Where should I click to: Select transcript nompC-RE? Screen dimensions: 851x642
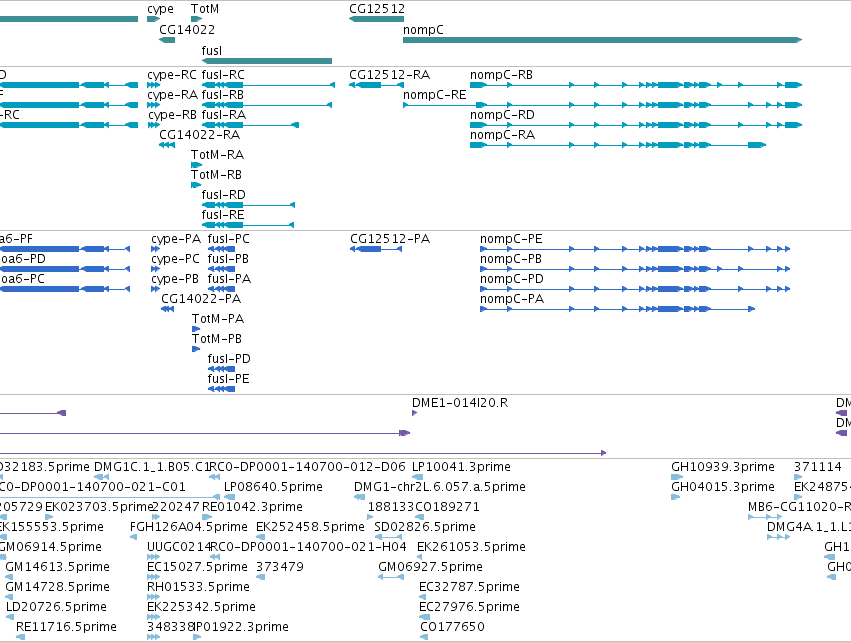point(602,105)
